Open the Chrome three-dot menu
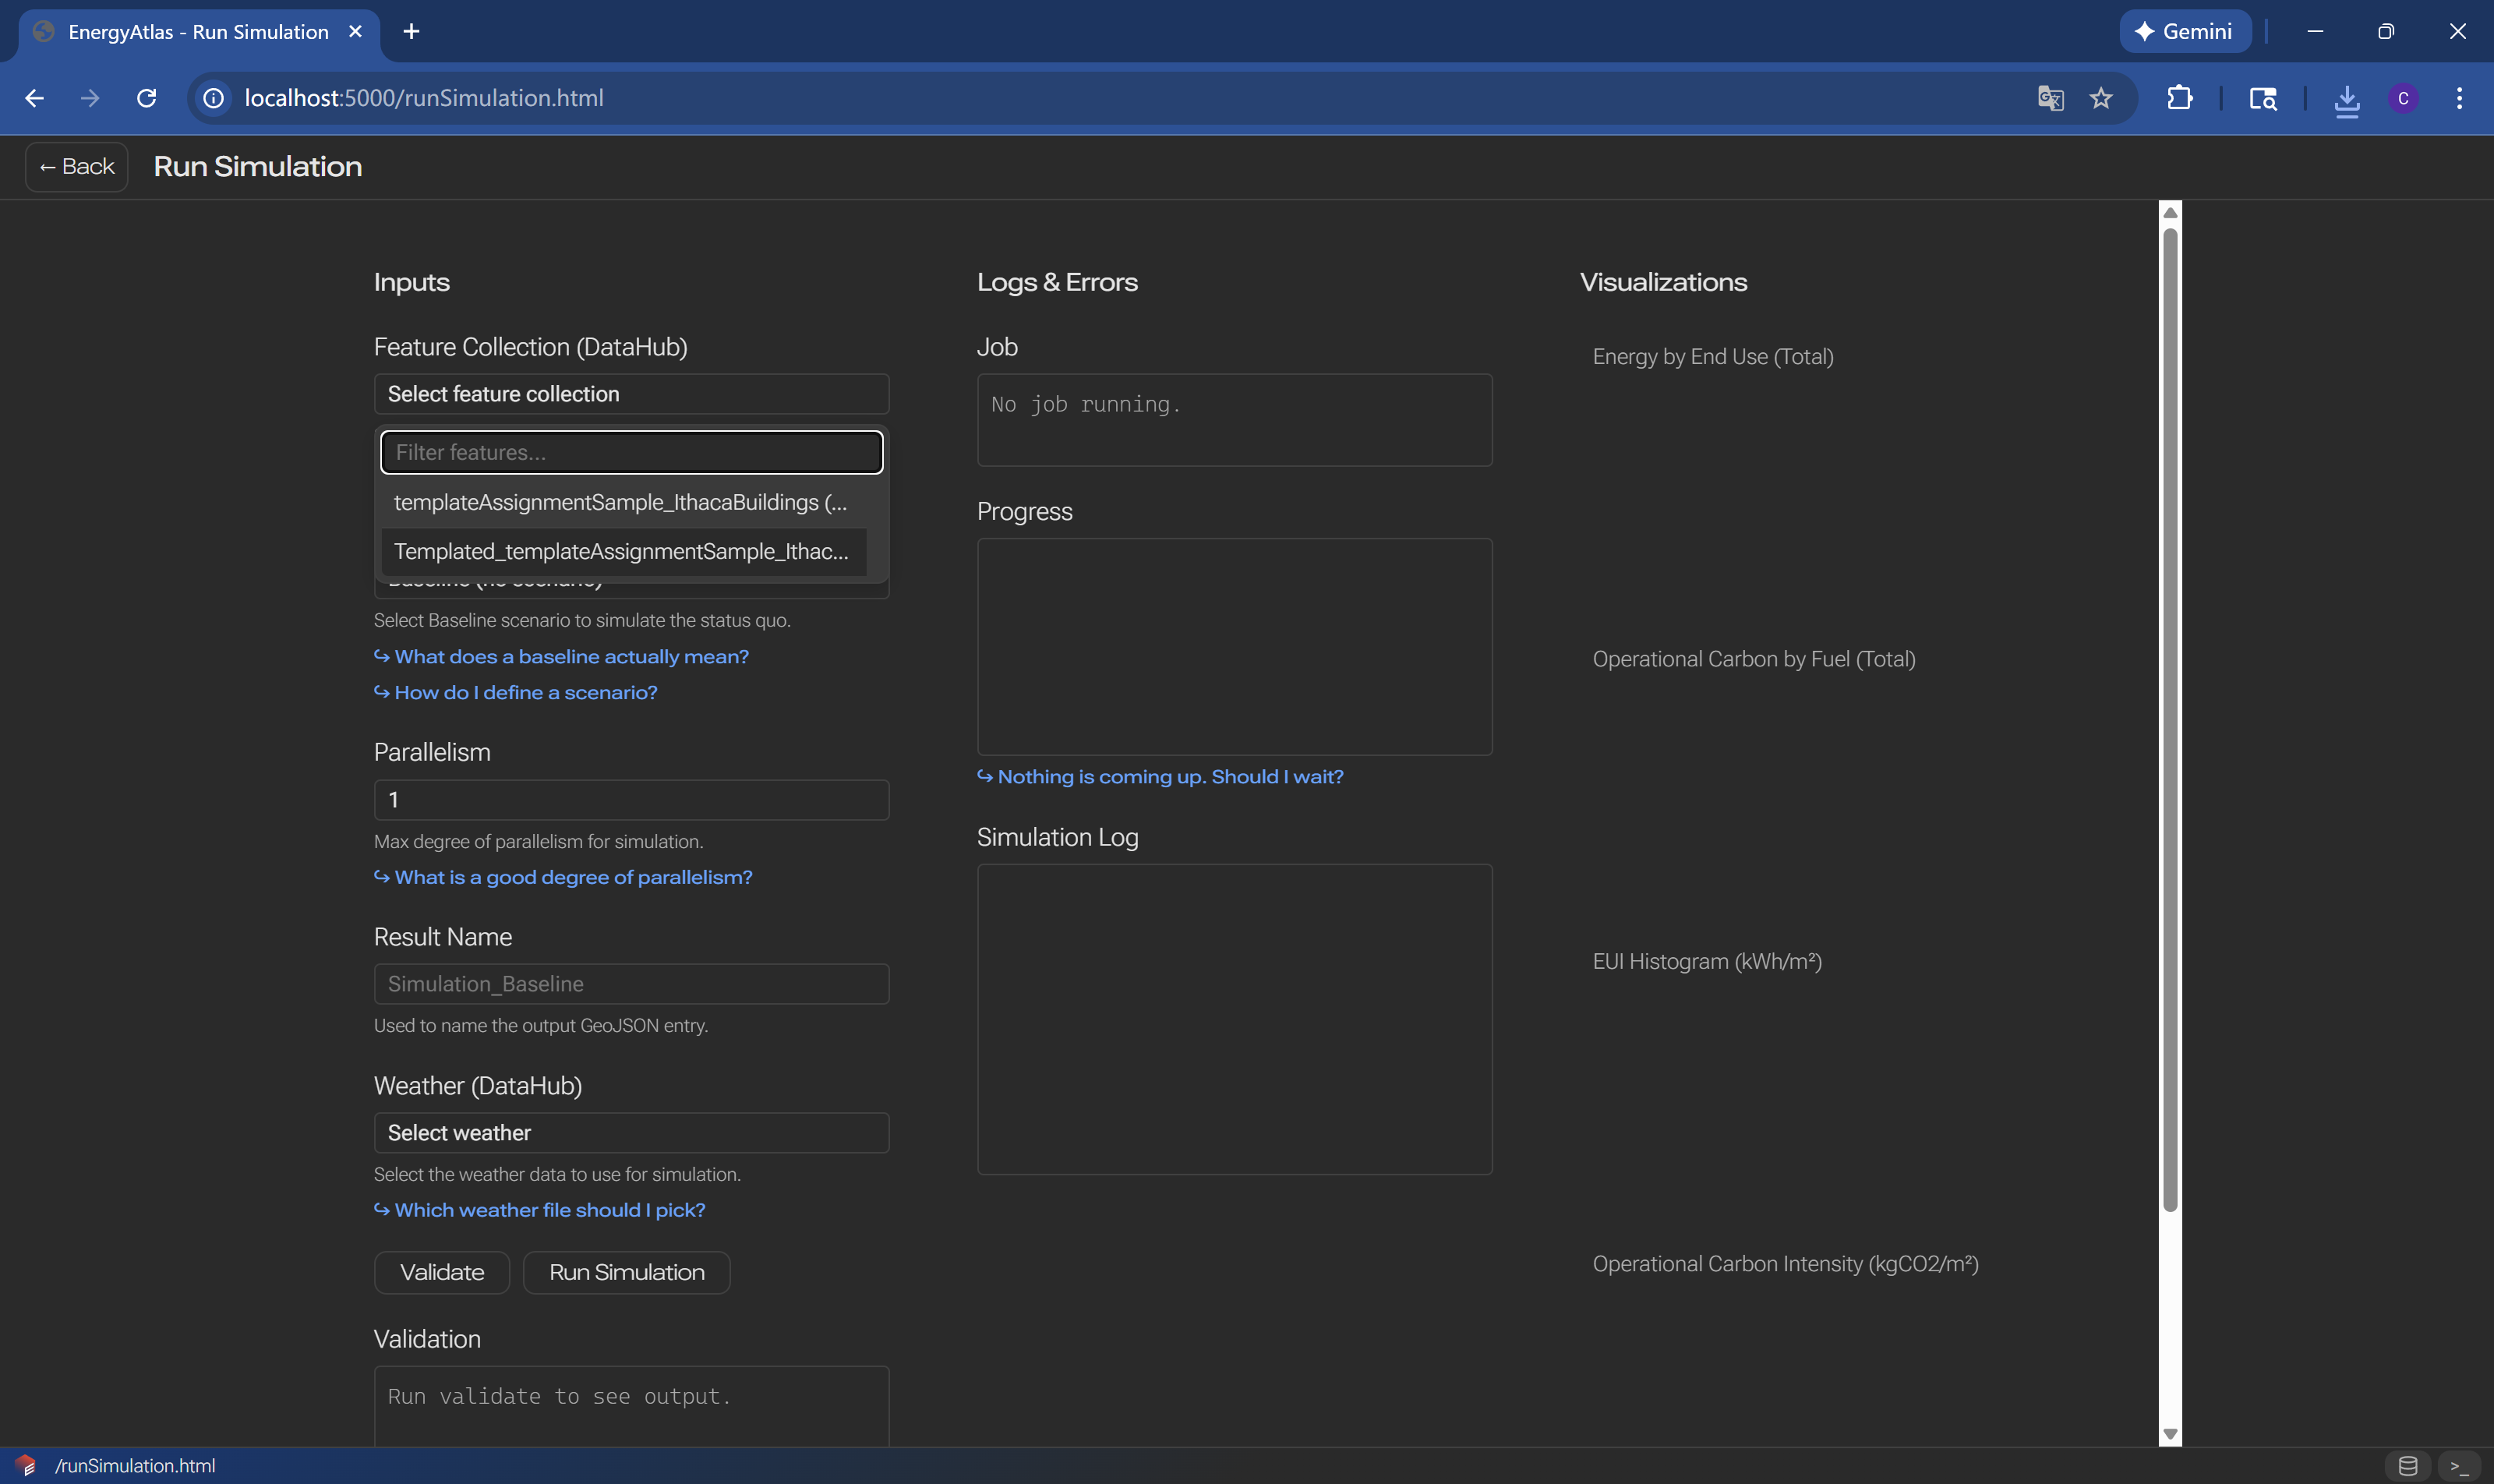Viewport: 2494px width, 1484px height. (2459, 98)
